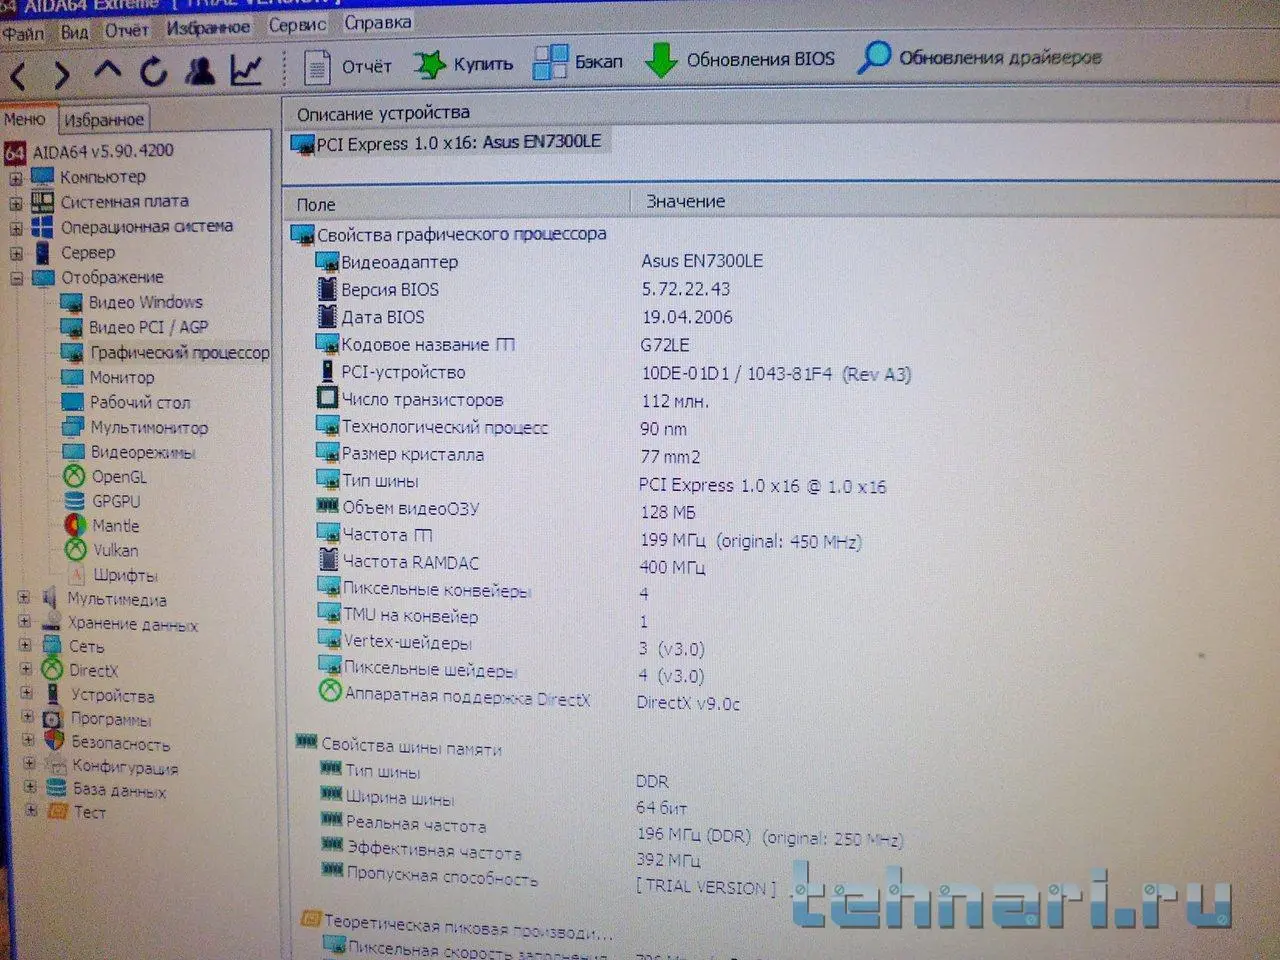1280x960 pixels.
Task: Collapse the Отображение tree node
Action: click(17, 279)
